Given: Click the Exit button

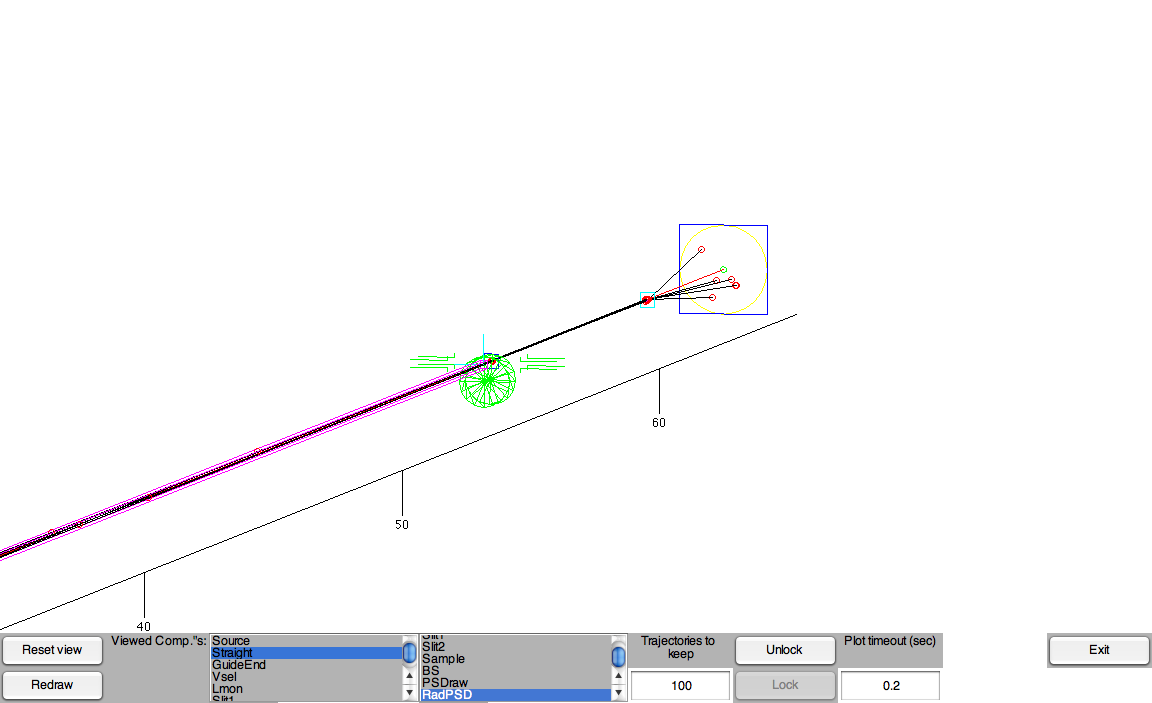Looking at the screenshot, I should pos(1098,650).
